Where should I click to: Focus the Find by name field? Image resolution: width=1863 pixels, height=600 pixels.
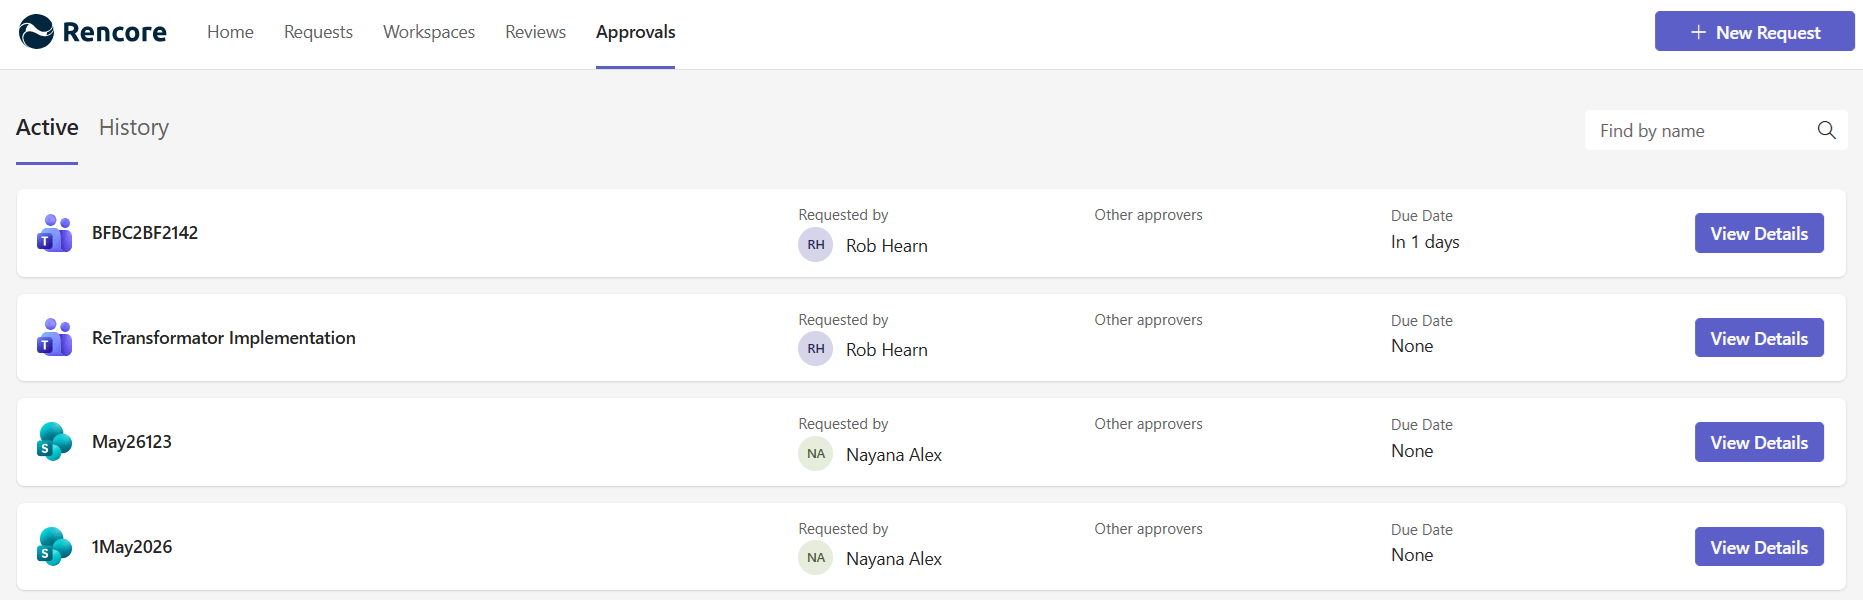pyautogui.click(x=1704, y=130)
